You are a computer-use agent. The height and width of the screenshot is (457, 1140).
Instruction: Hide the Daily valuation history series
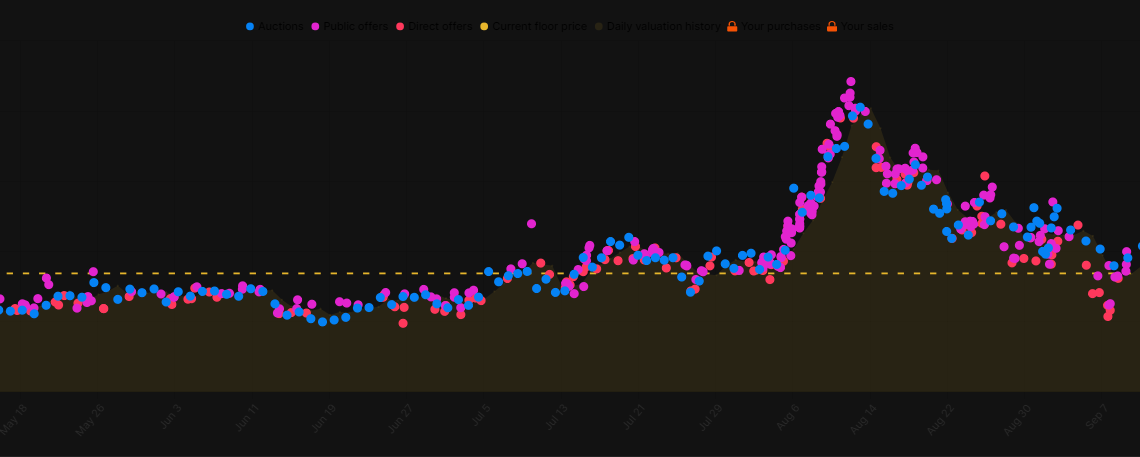[599, 27]
